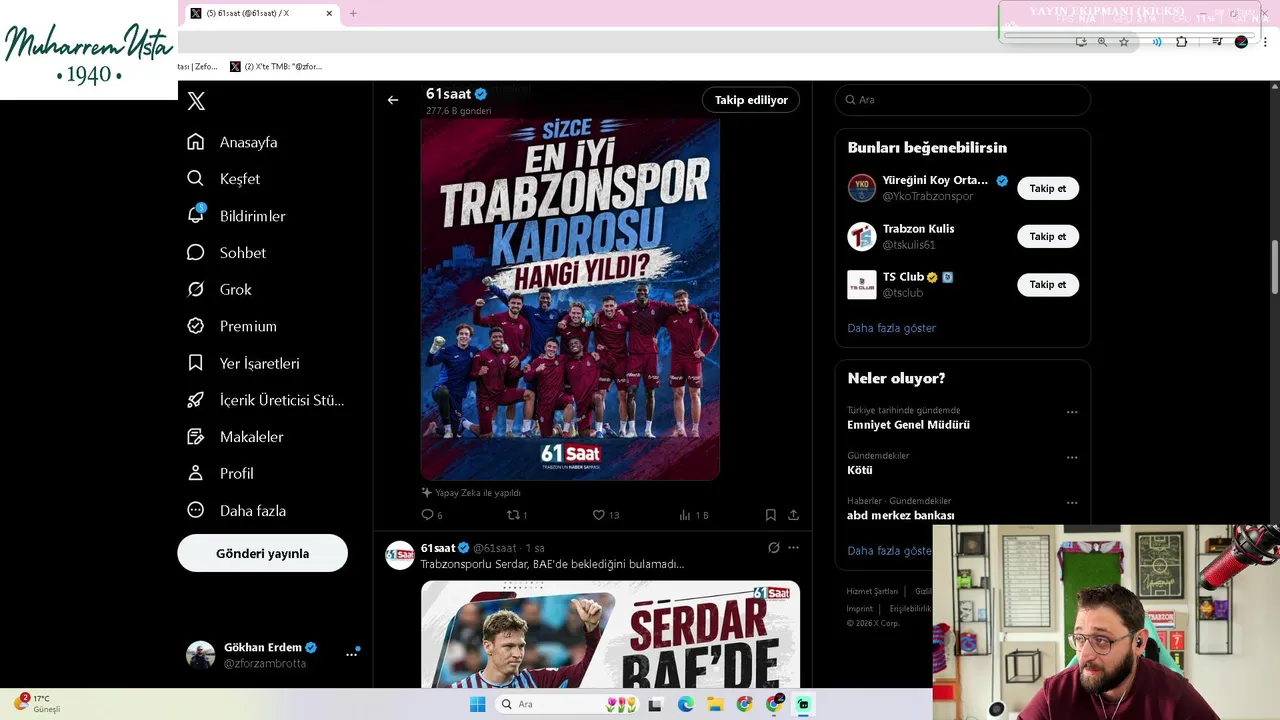Open Microsoft Edge from taskbar

click(685, 704)
